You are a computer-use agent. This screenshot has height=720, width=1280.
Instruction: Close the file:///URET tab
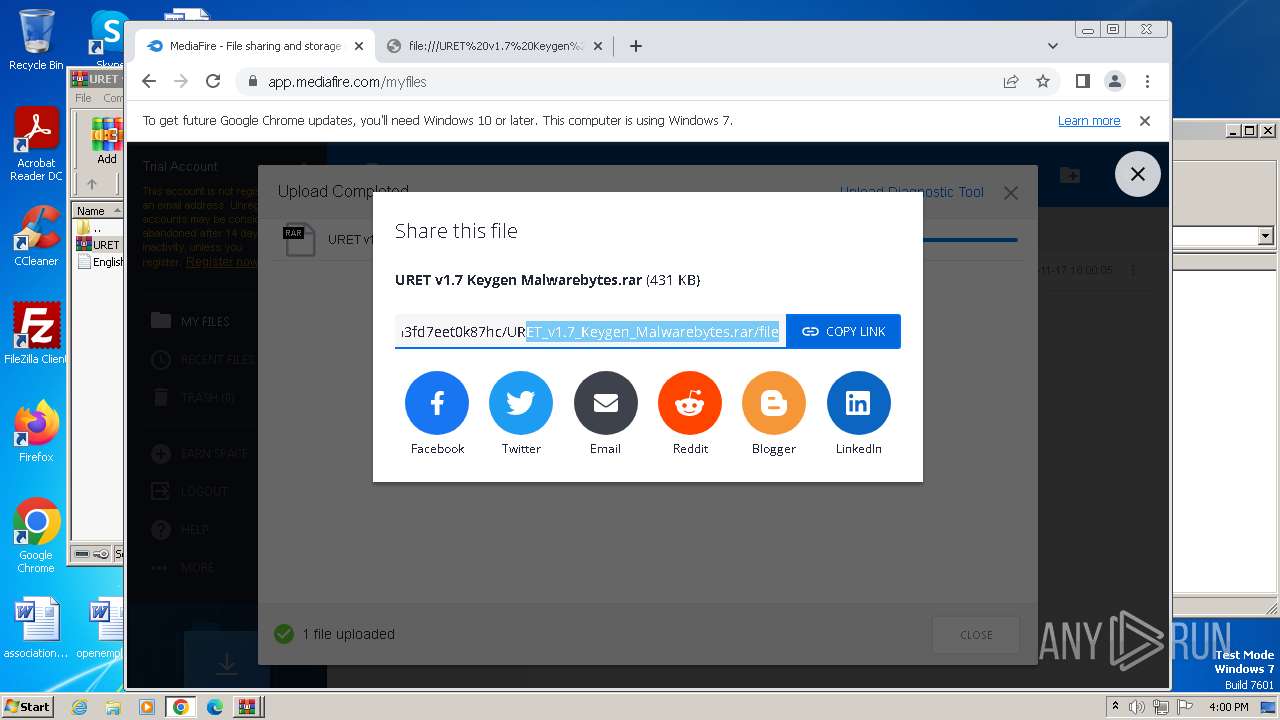click(x=598, y=46)
